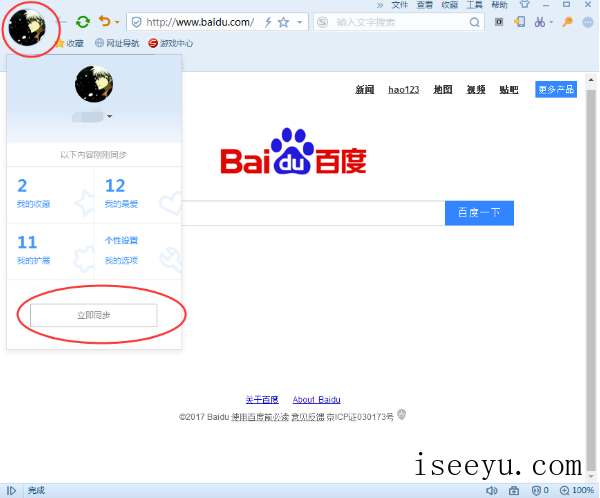Click the 立即同步 button
Image resolution: width=600 pixels, height=498 pixels.
(x=94, y=315)
